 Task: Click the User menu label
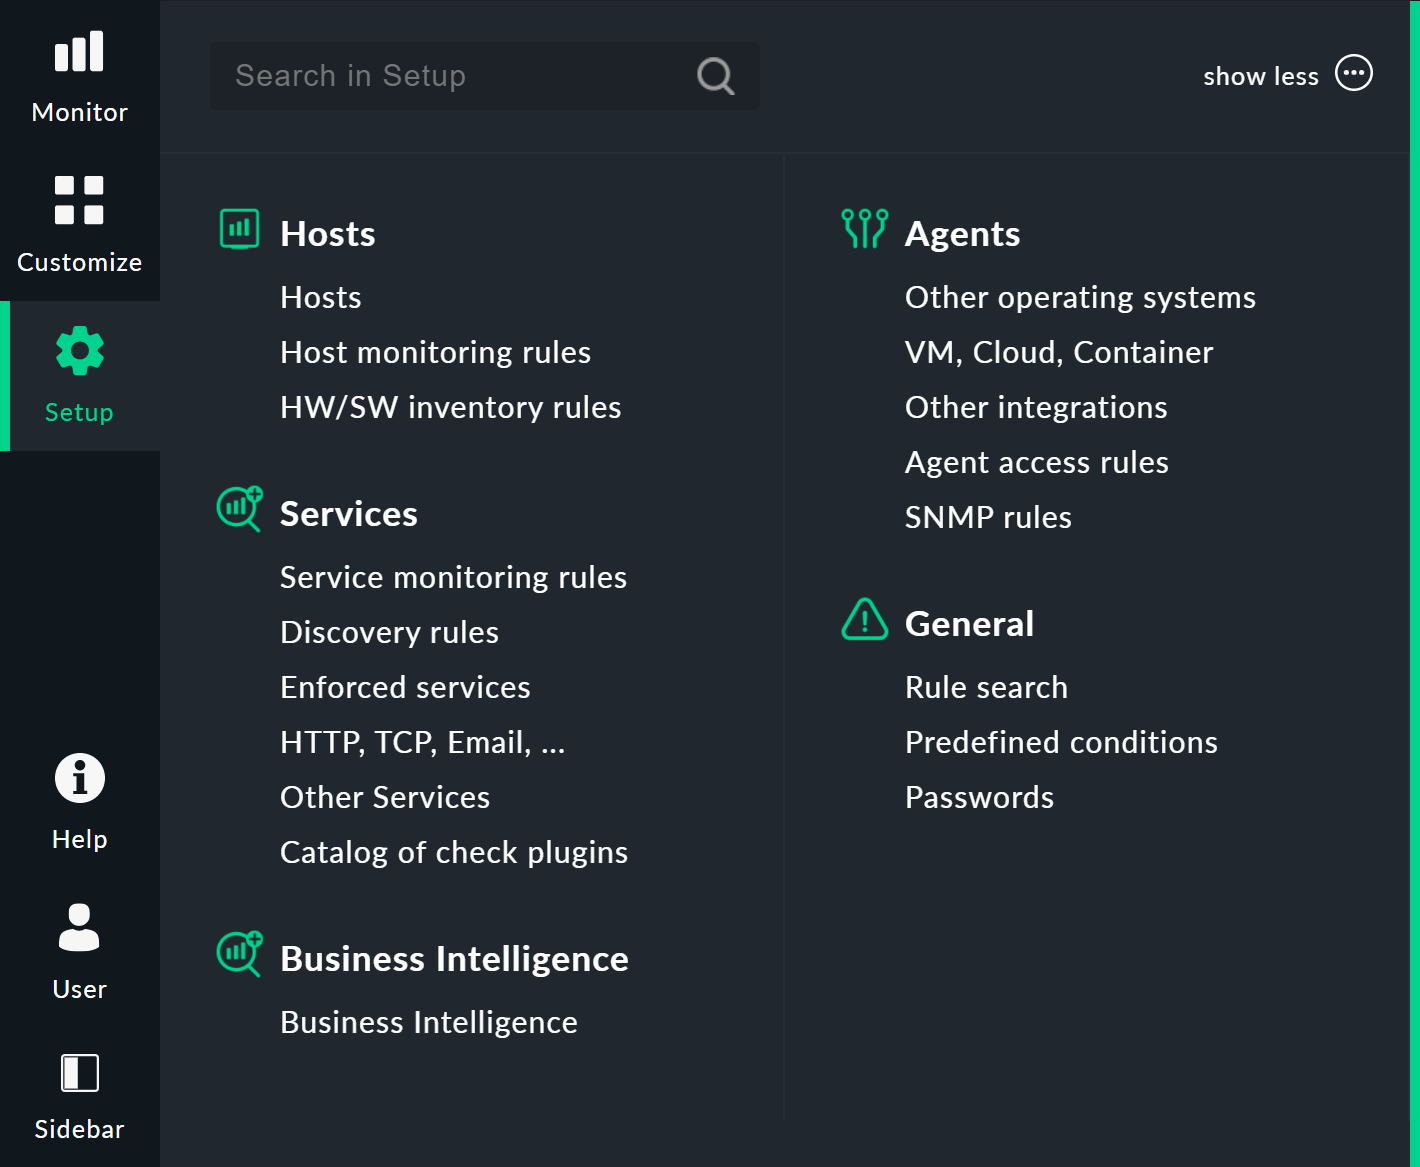coord(80,989)
